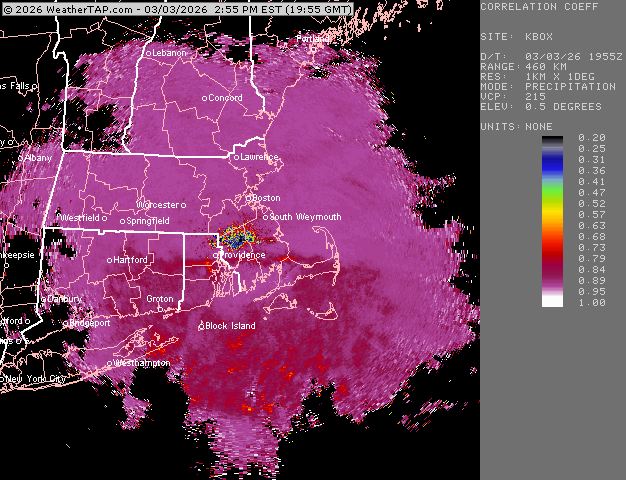
Task: Click the Concord location marker
Action: pyautogui.click(x=206, y=98)
